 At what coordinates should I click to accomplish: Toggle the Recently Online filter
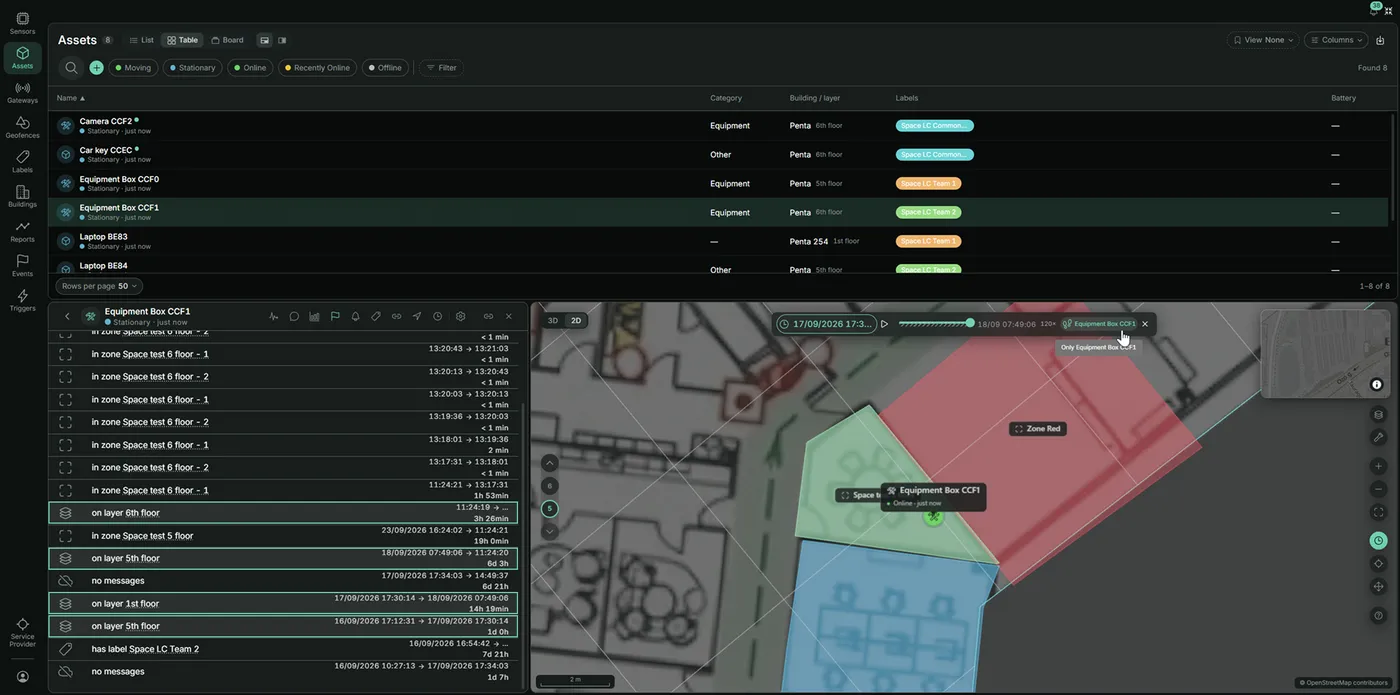(317, 68)
